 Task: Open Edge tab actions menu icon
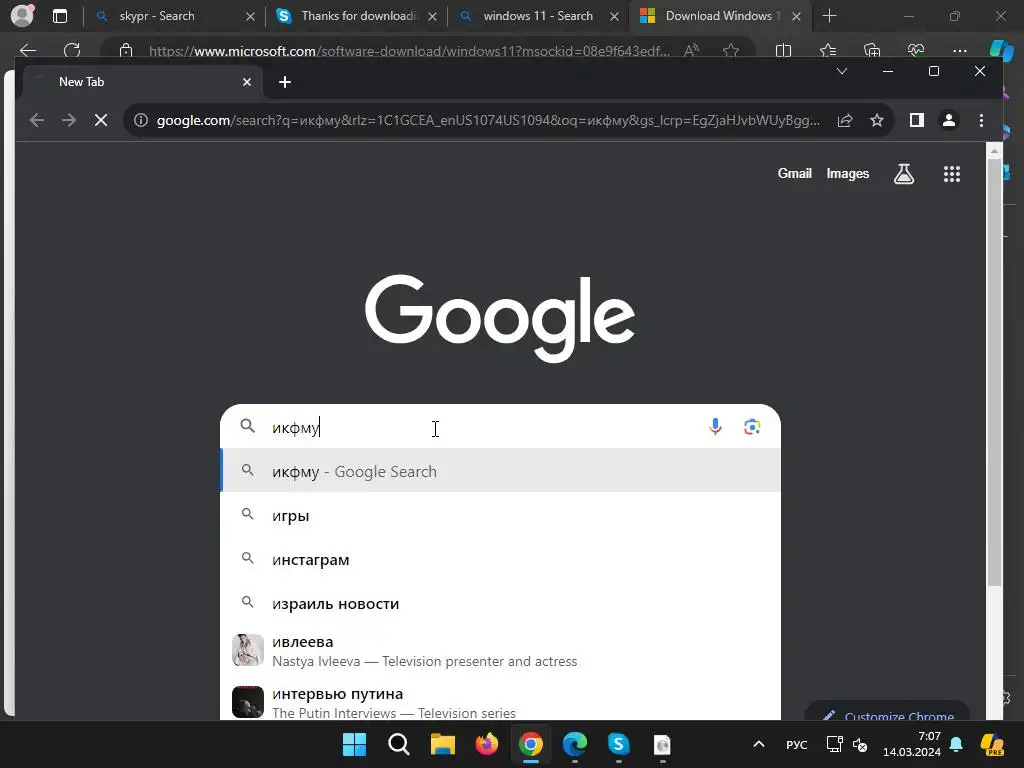click(59, 16)
